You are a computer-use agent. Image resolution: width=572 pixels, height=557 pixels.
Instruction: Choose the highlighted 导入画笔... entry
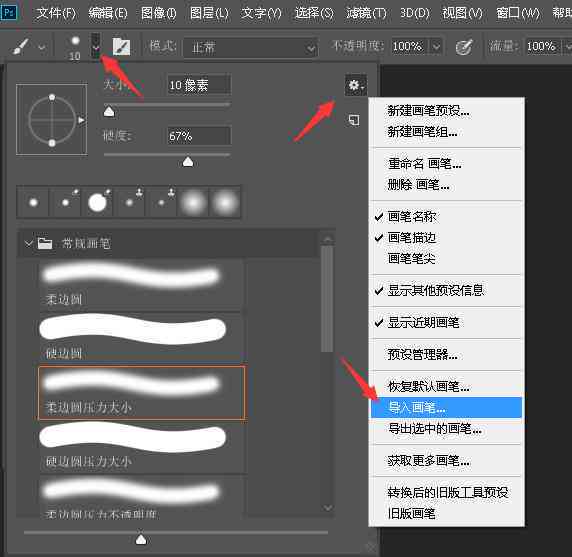click(x=447, y=407)
